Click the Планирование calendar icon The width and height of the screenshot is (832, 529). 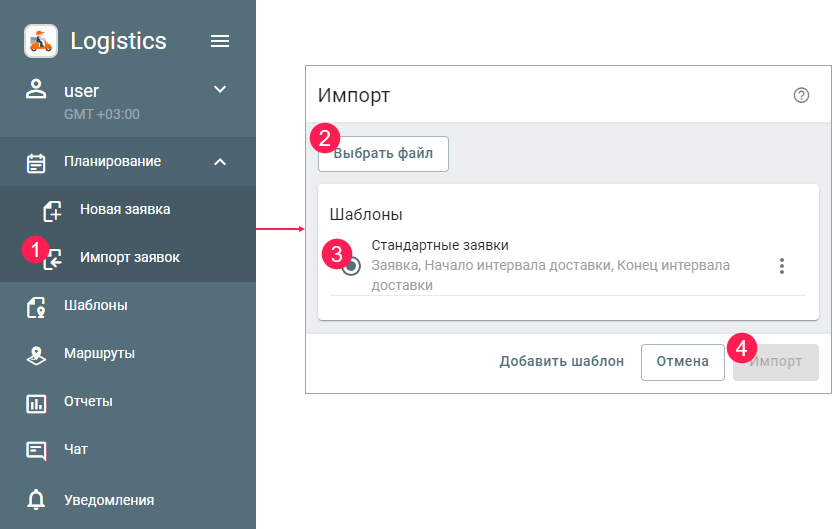click(36, 163)
